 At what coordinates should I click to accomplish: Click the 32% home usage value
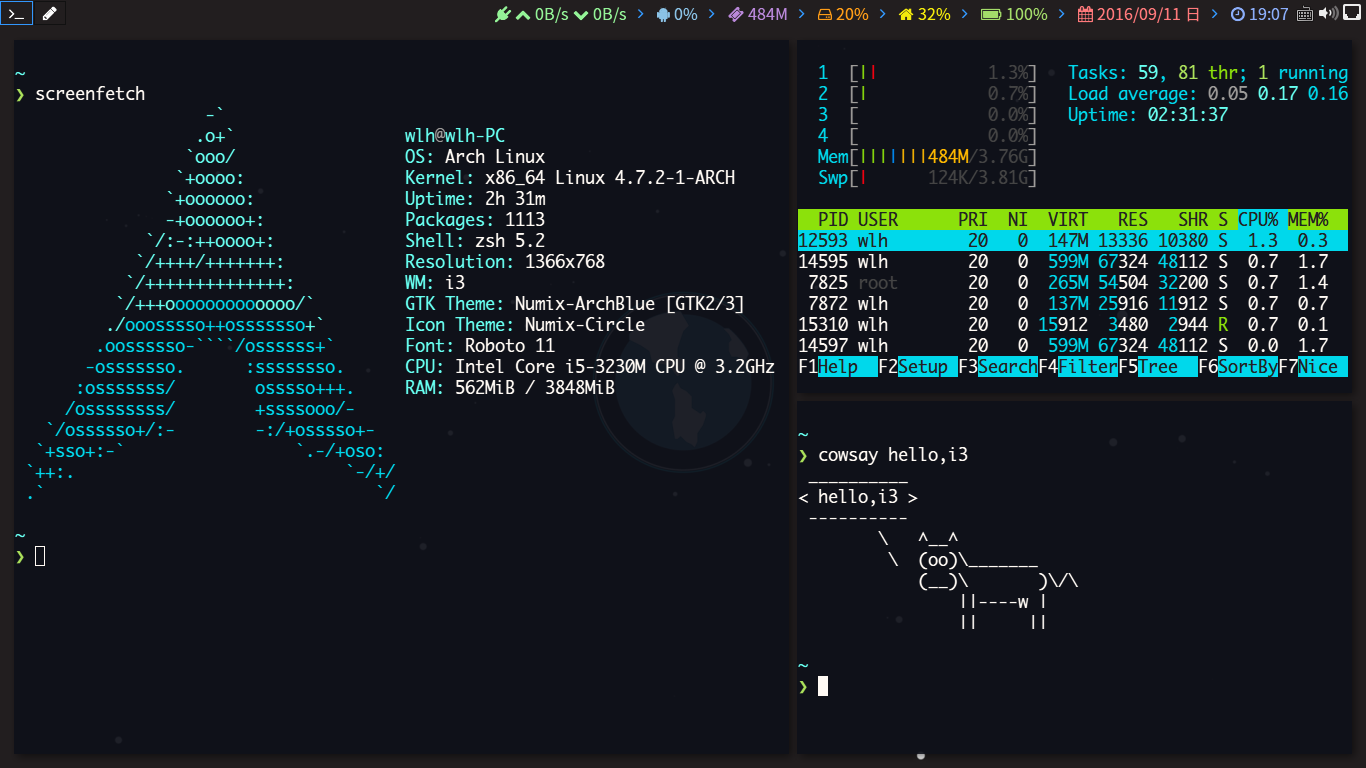click(x=934, y=14)
